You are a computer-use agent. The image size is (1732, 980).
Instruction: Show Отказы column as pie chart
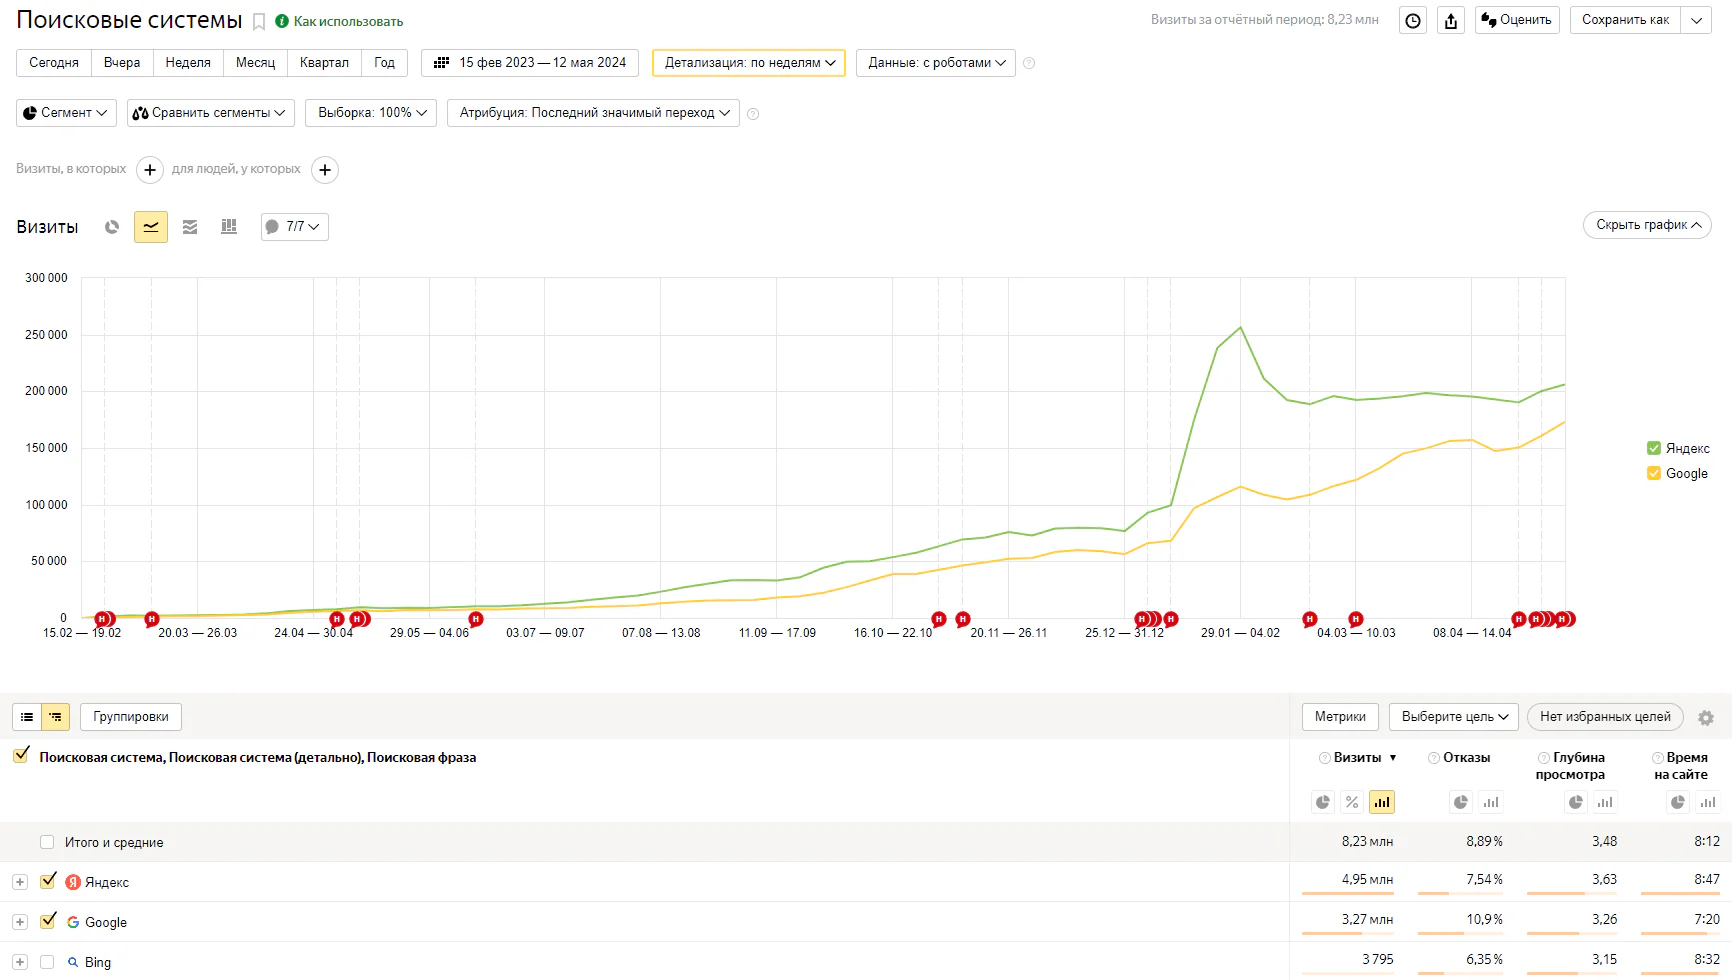coord(1461,802)
